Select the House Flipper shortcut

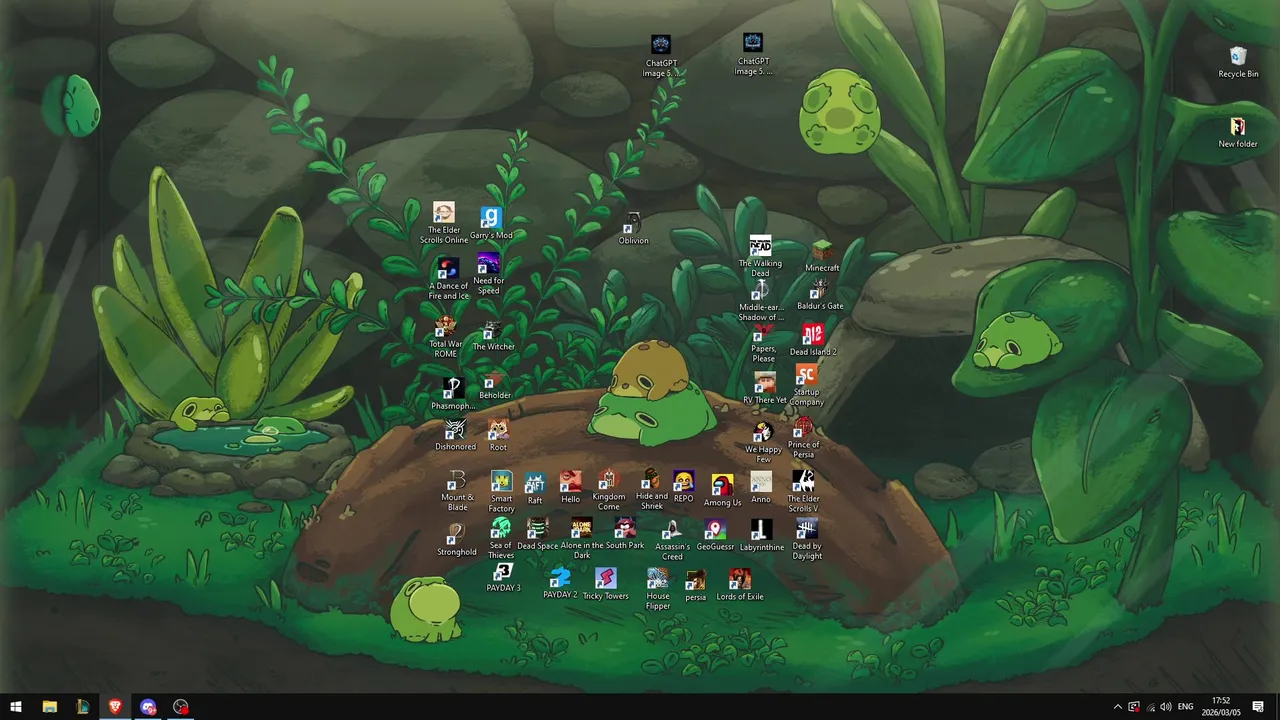pos(658,589)
